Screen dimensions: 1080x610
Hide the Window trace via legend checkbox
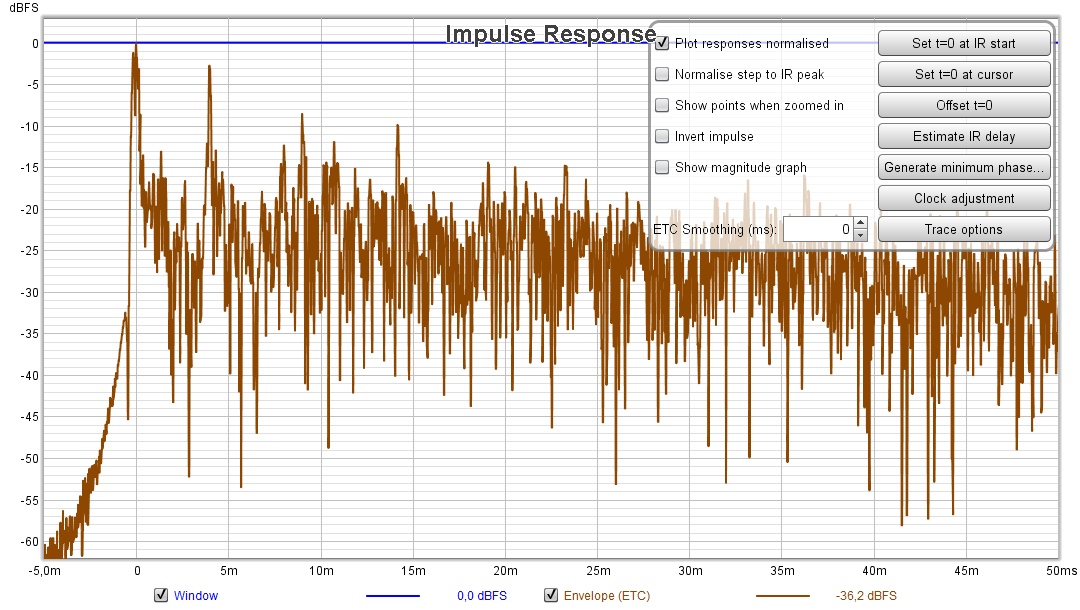[161, 596]
